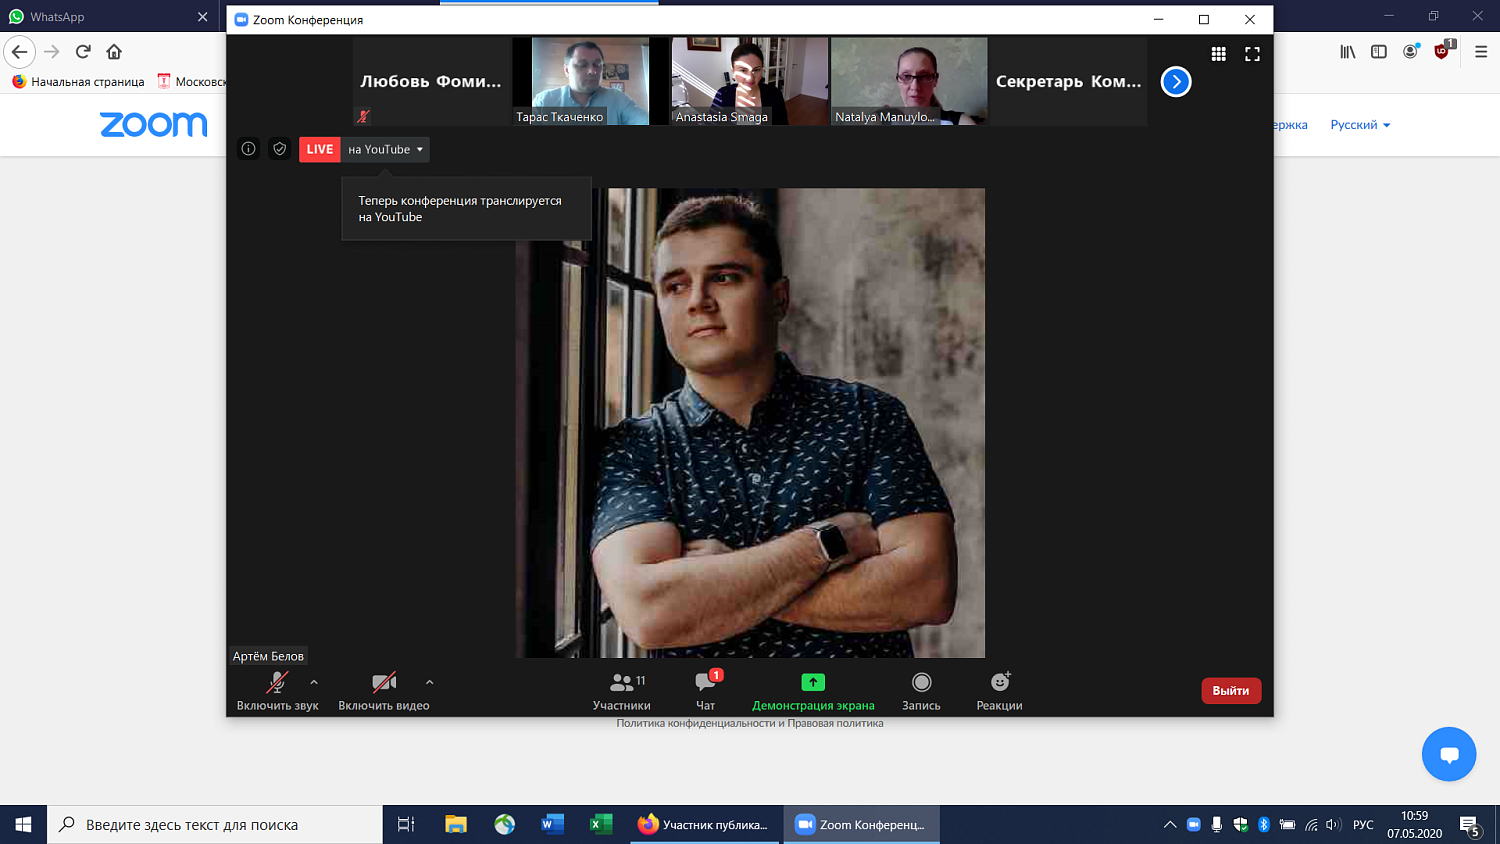
Task: Open Участники participants panel
Action: pyautogui.click(x=622, y=691)
